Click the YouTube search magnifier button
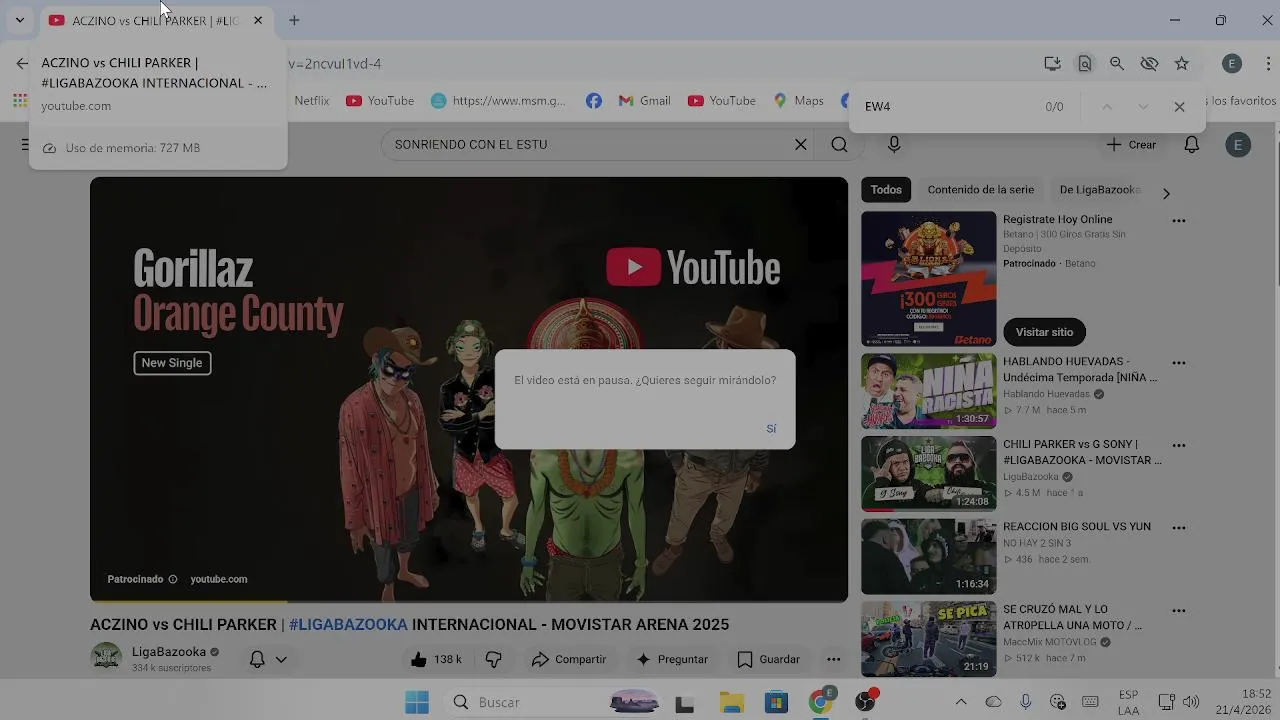1280x720 pixels. tap(839, 144)
